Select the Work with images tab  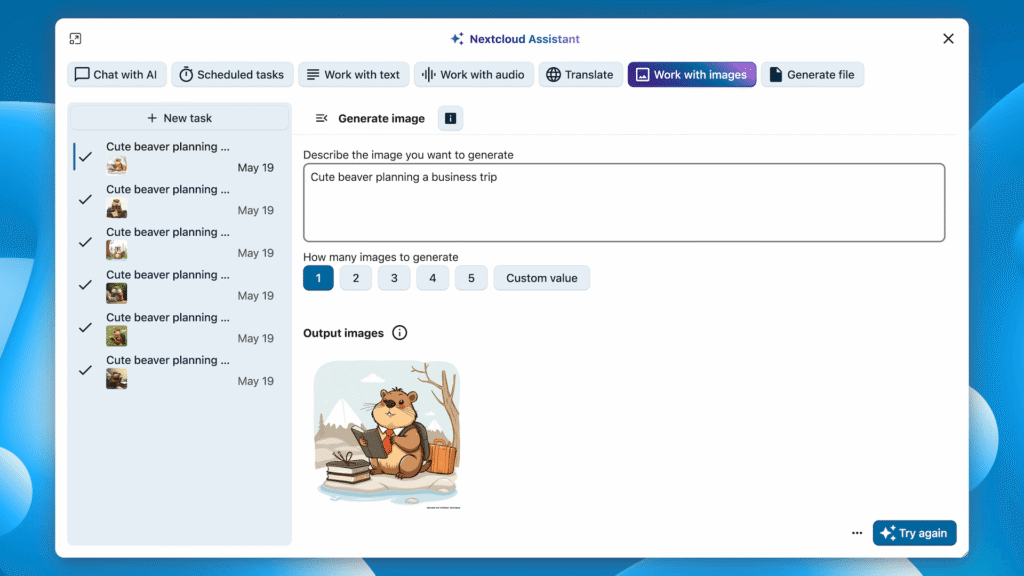click(x=692, y=74)
